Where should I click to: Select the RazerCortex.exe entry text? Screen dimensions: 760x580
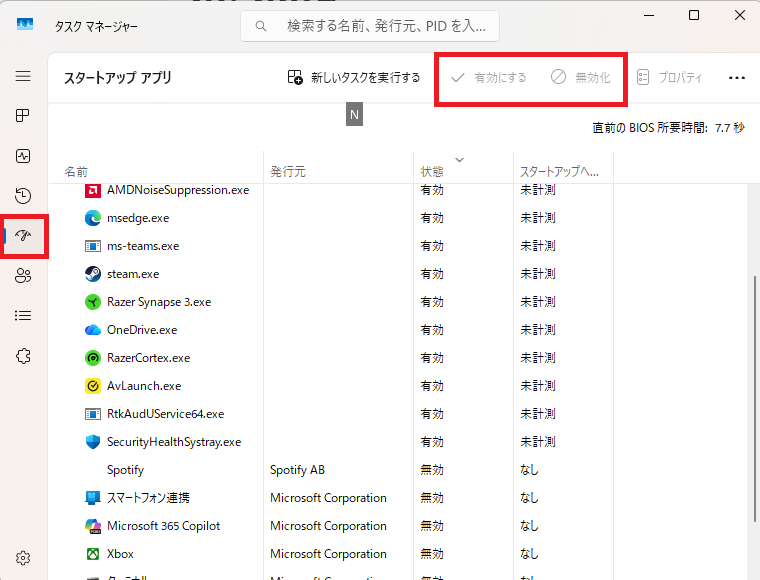[148, 358]
